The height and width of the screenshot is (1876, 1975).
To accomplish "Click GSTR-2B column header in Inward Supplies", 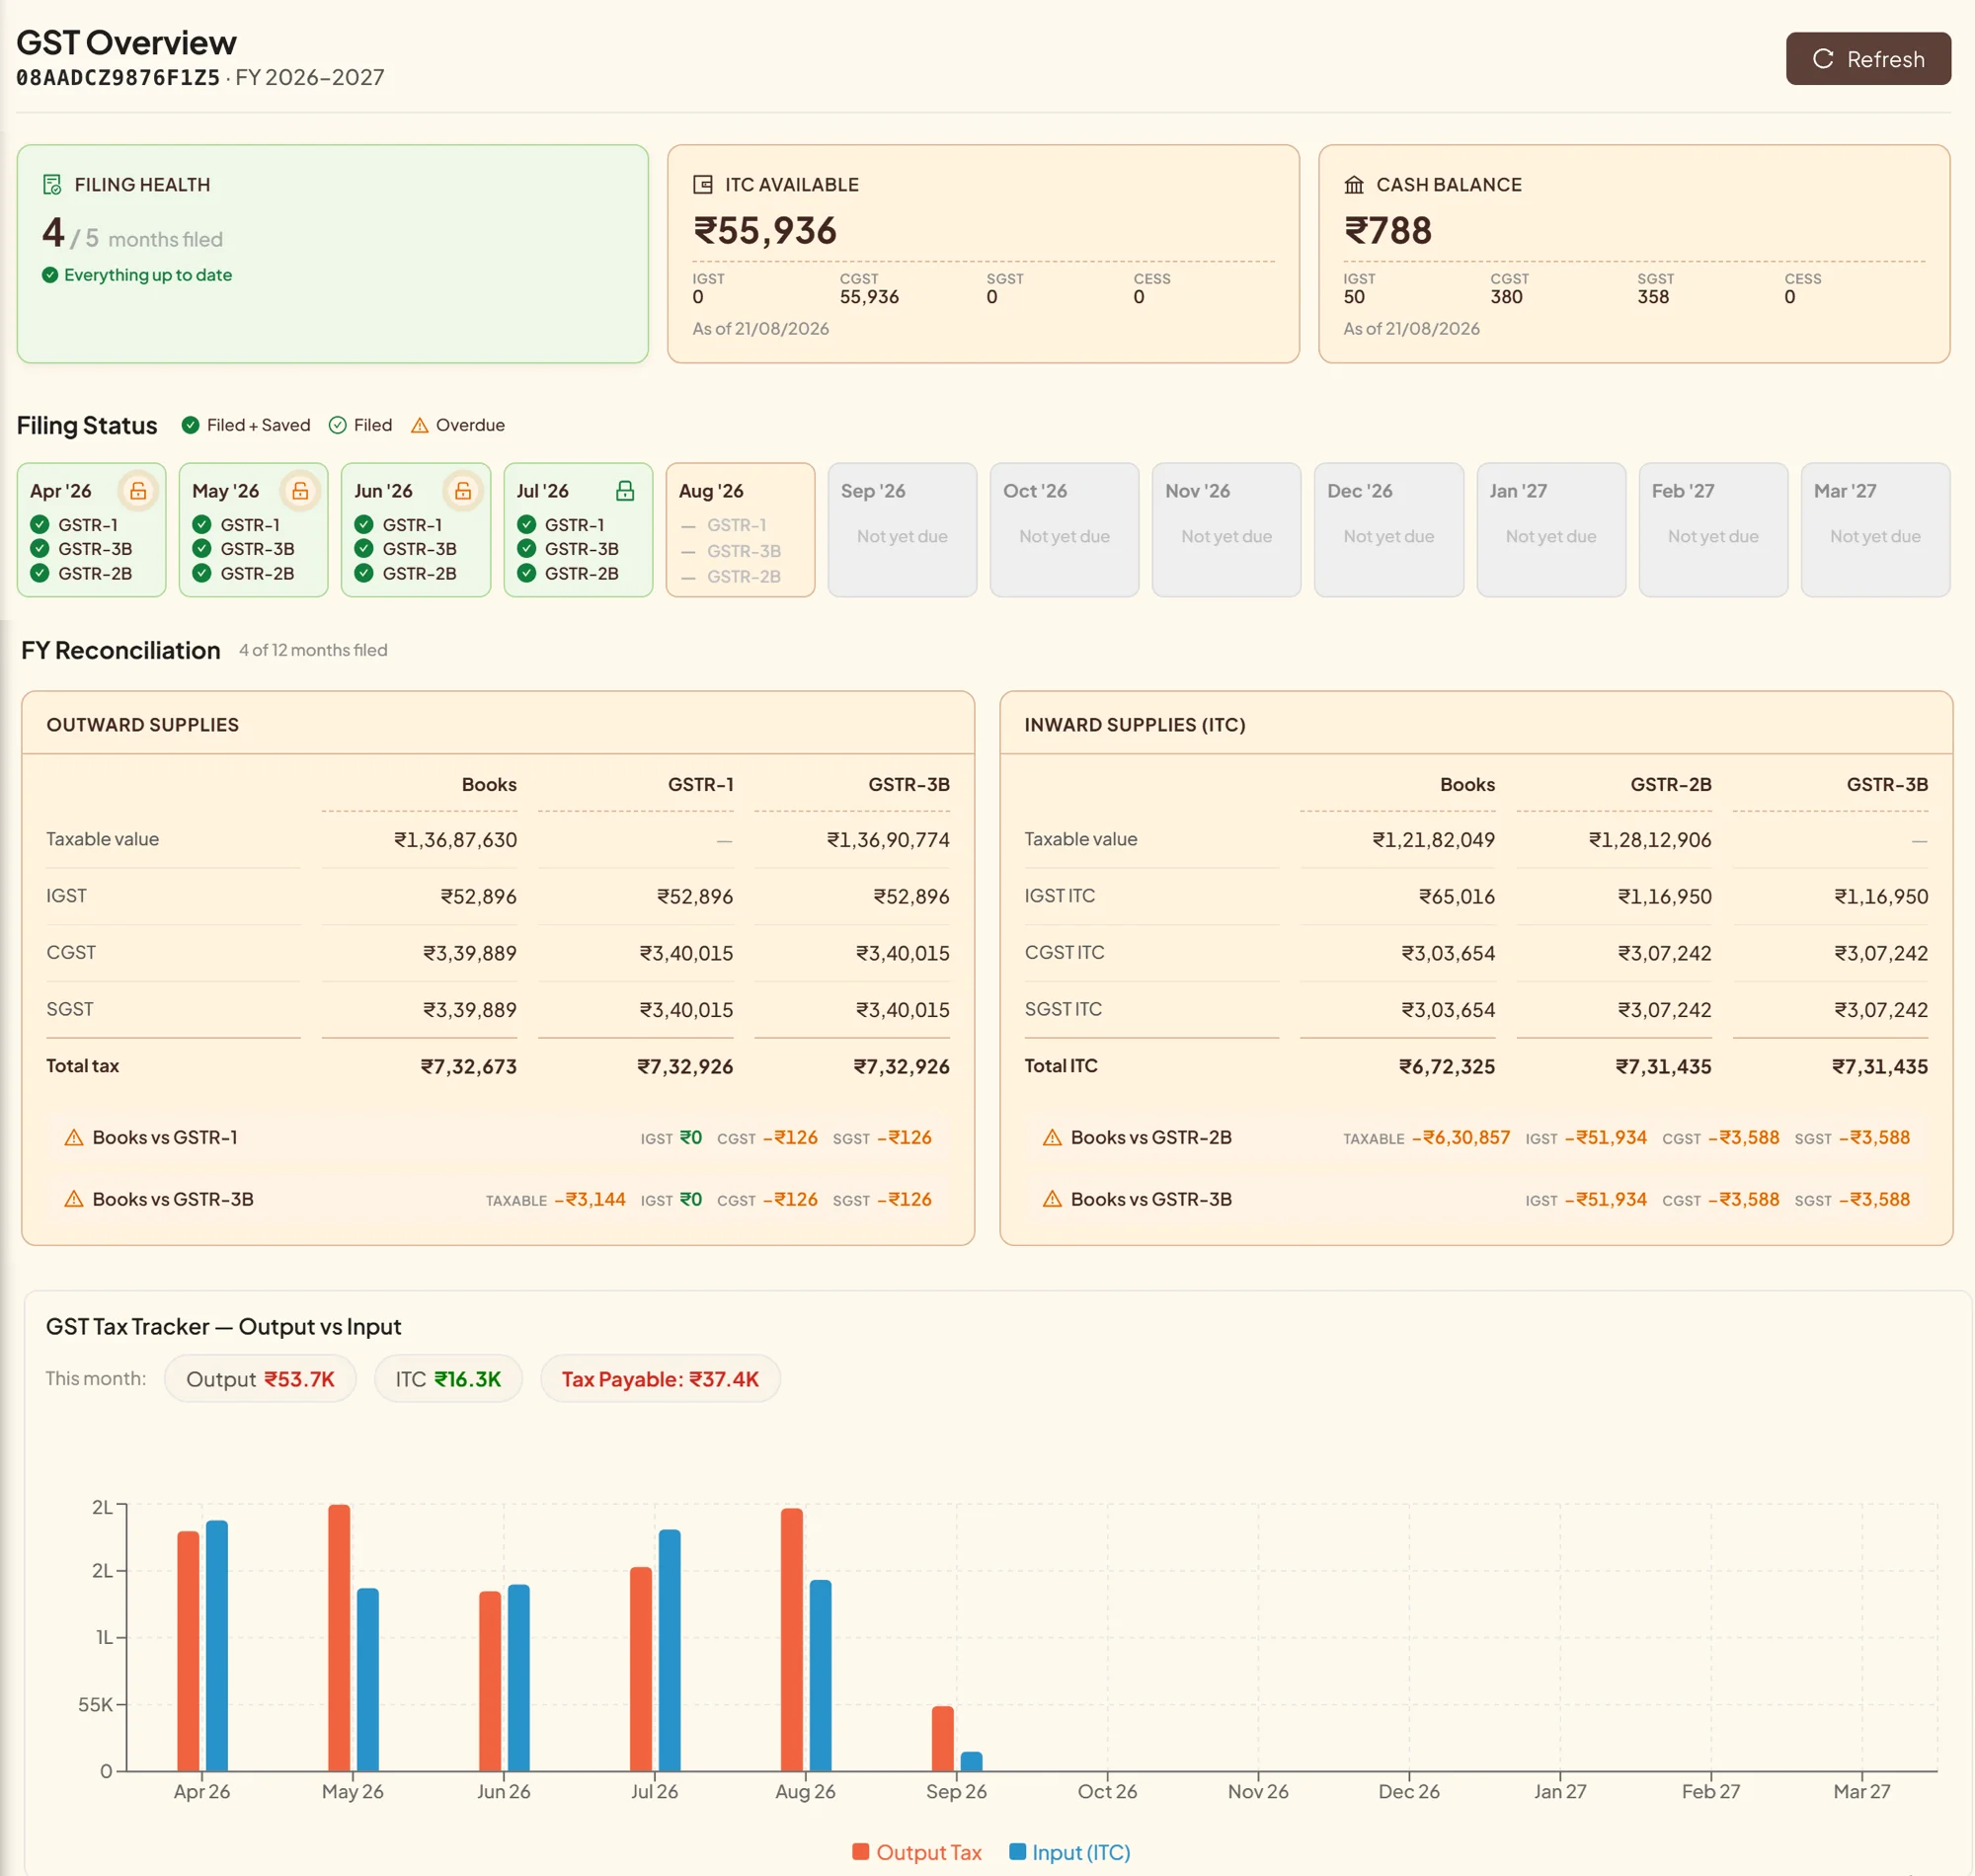I will [x=1671, y=785].
